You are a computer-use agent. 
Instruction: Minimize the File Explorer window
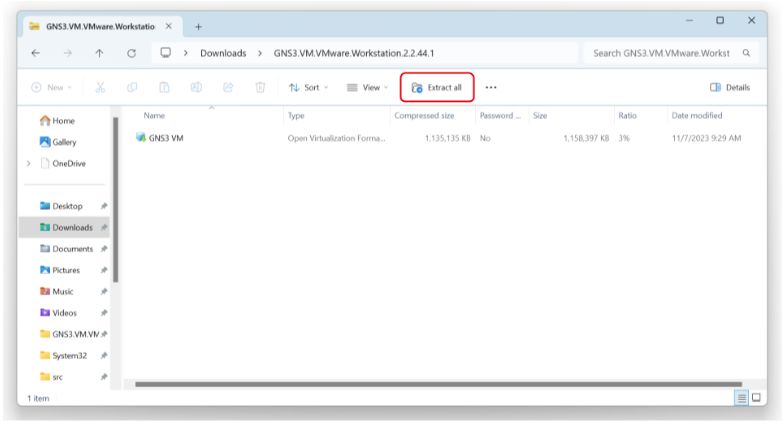pos(689,20)
